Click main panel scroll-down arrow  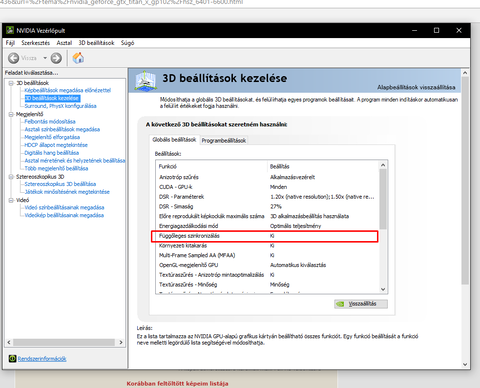(x=465, y=365)
